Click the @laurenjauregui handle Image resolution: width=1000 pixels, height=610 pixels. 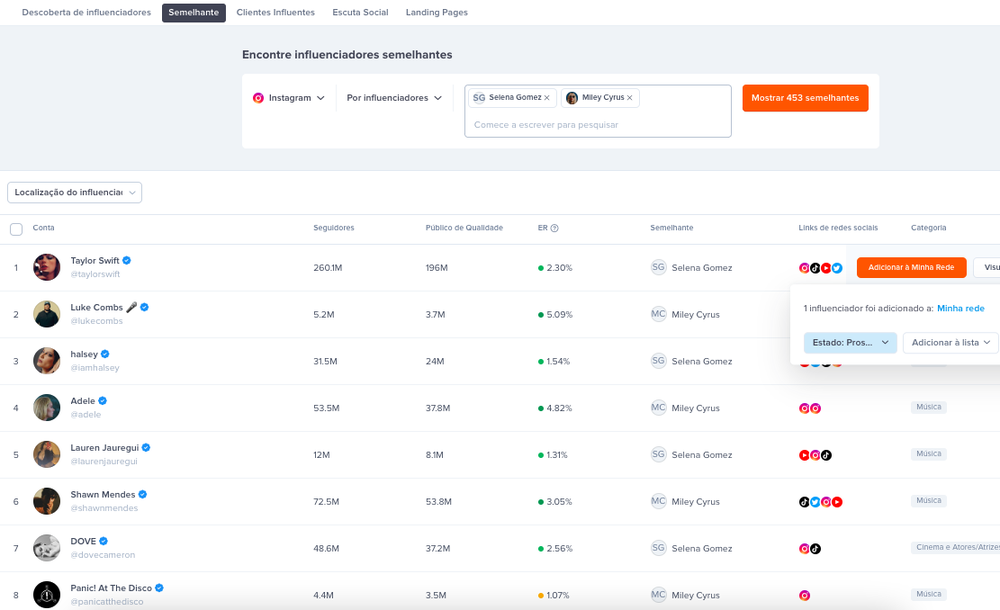tap(104, 461)
